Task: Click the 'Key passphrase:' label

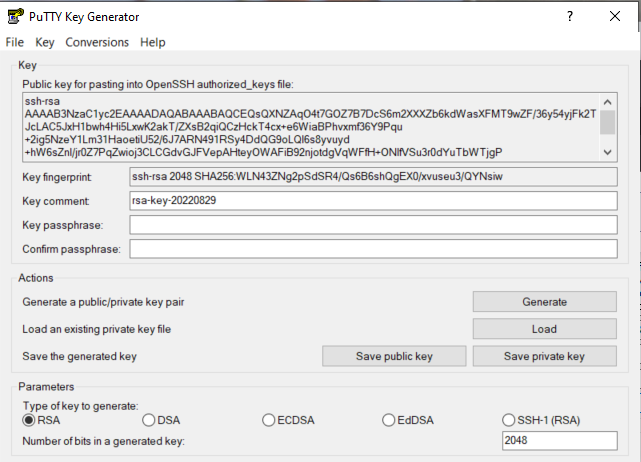Action: [x=63, y=225]
